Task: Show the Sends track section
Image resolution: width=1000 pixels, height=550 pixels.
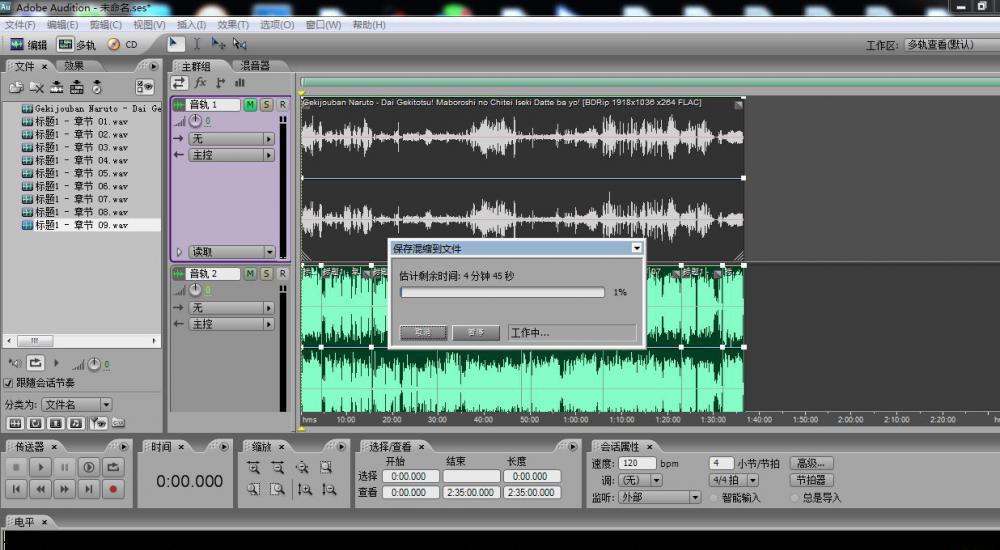Action: [220, 82]
